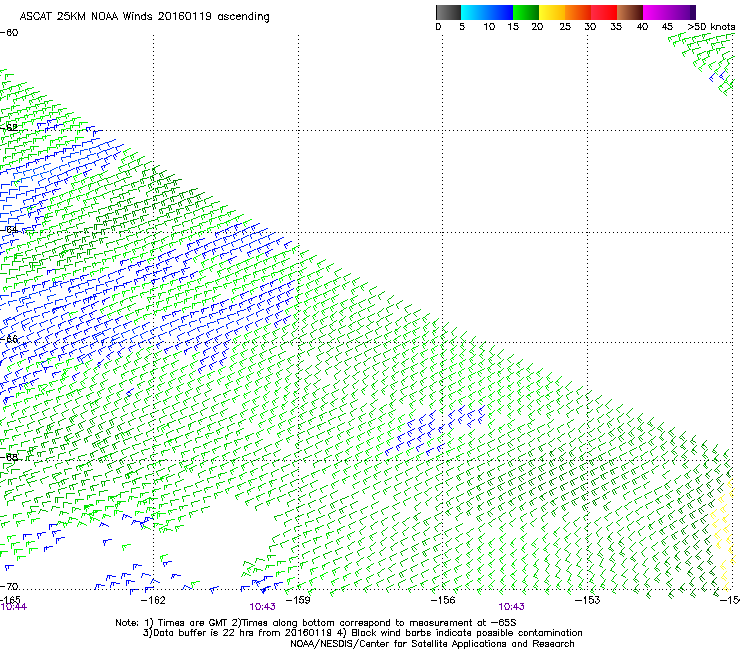The height and width of the screenshot is (650, 740).
Task: Click the 10:43 time stamp right of -156
Action: pos(512,607)
